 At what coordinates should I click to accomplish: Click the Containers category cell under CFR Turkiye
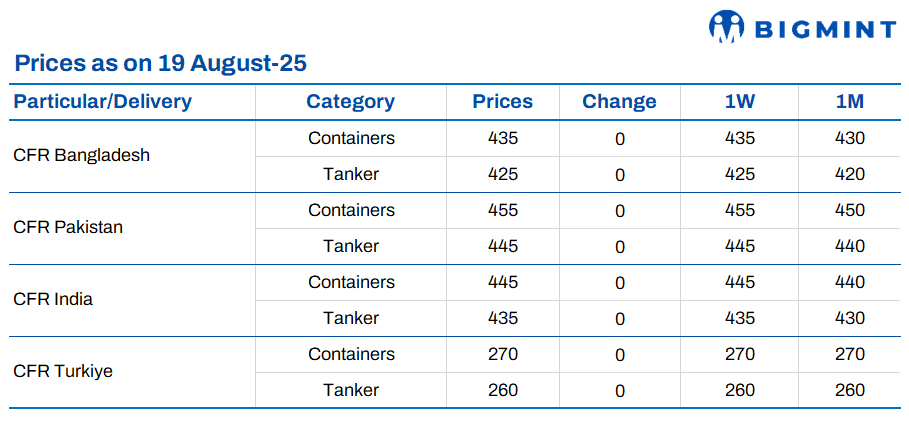pyautogui.click(x=351, y=354)
